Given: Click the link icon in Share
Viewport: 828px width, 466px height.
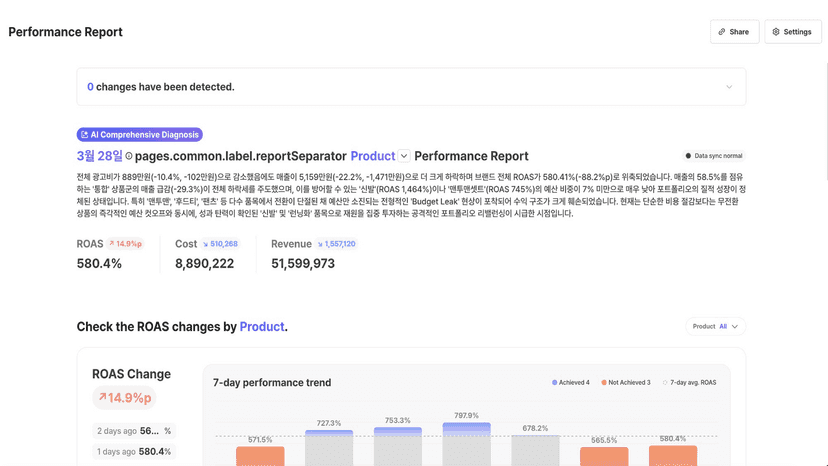Looking at the screenshot, I should pyautogui.click(x=722, y=32).
